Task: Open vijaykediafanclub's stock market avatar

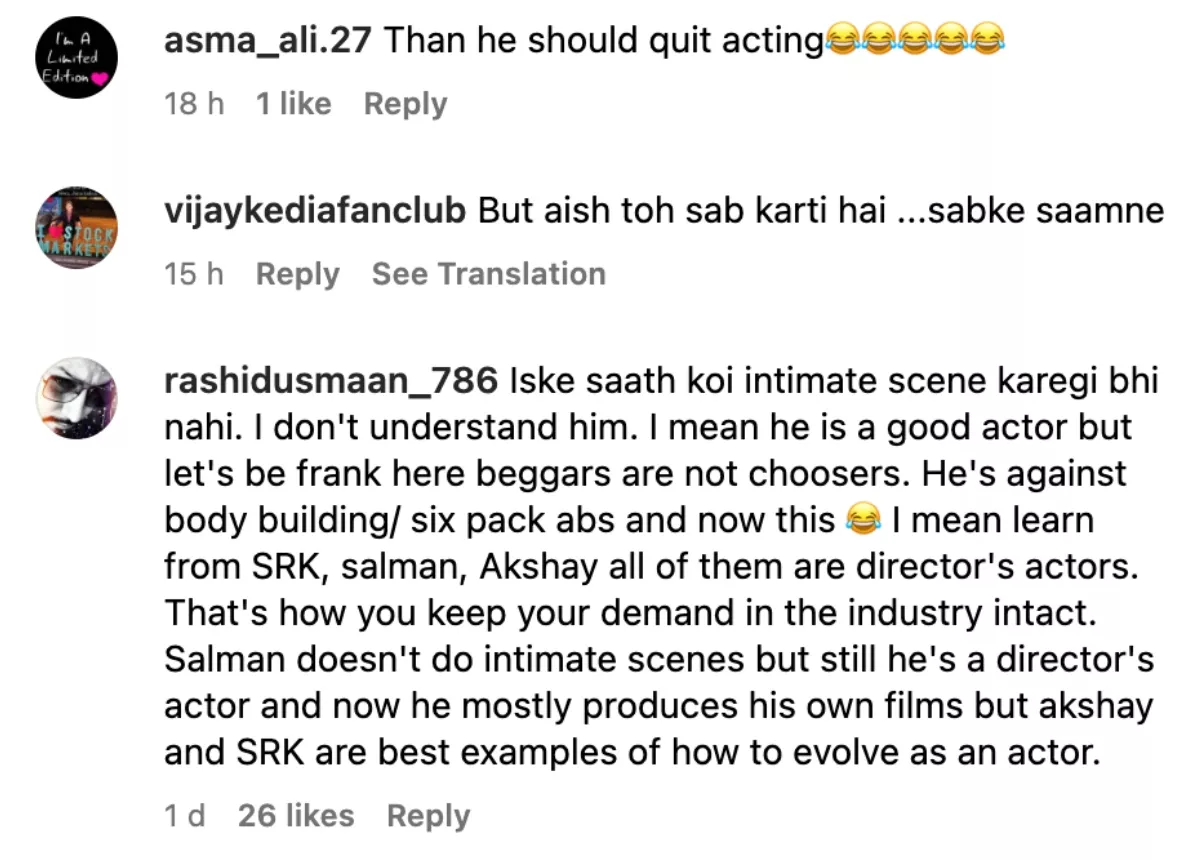Action: 76,227
